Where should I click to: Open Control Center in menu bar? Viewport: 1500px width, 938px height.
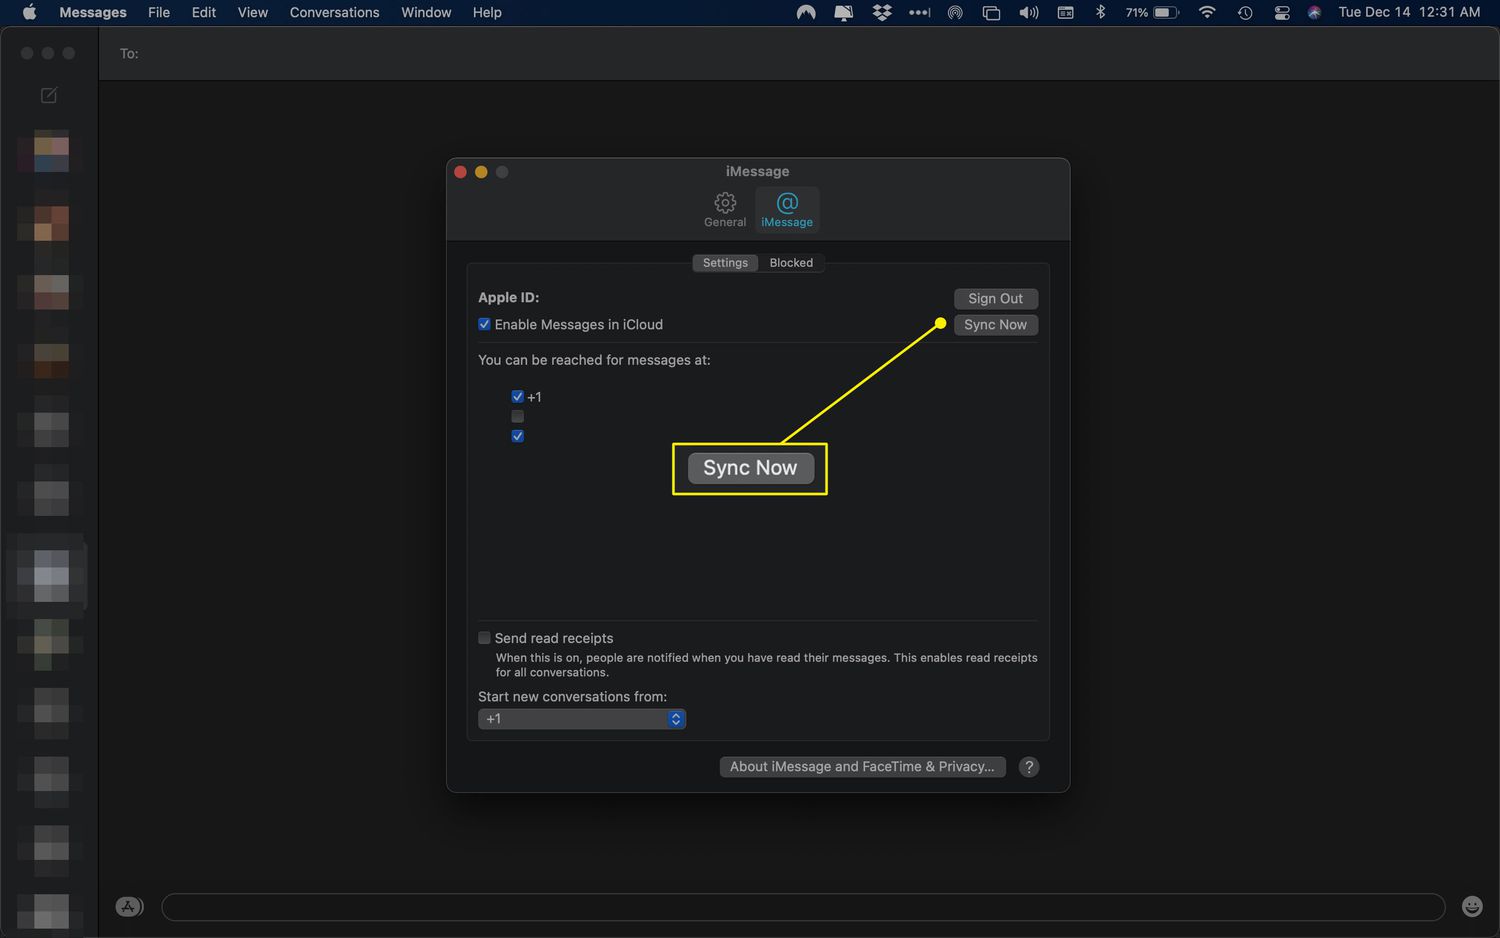tap(1281, 13)
